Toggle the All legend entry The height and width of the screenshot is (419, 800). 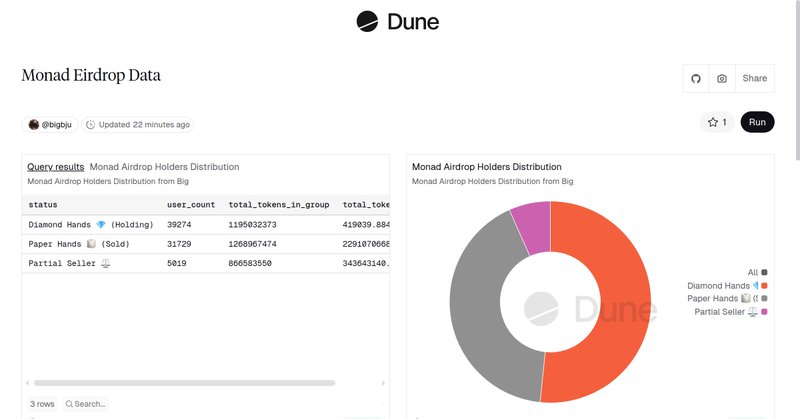[757, 273]
